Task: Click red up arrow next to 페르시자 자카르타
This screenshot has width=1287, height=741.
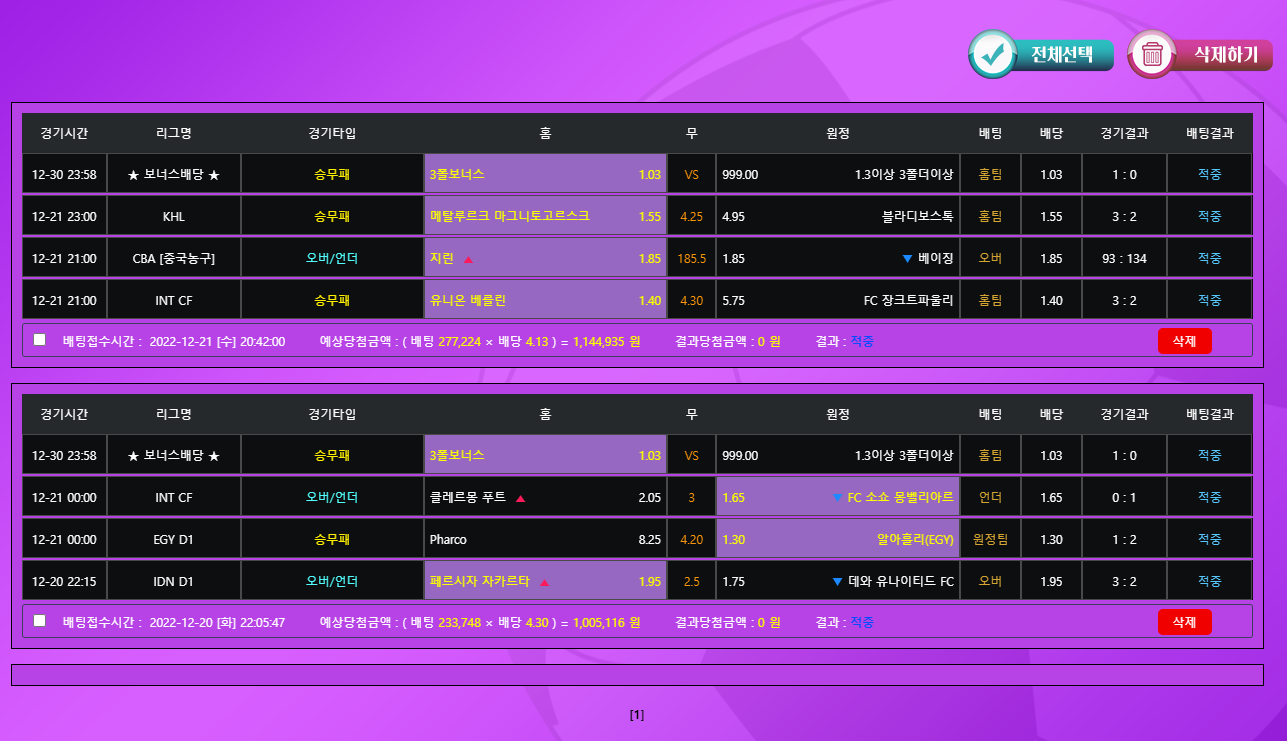Action: coord(544,582)
